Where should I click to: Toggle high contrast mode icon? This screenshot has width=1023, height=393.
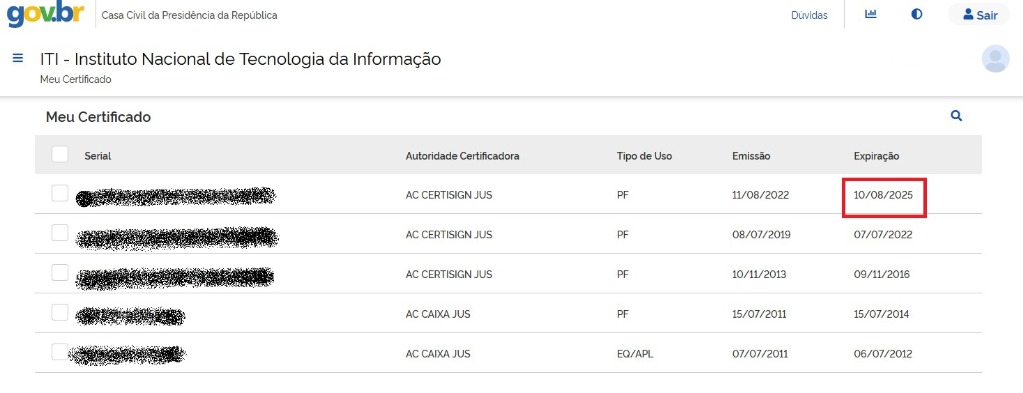click(917, 14)
